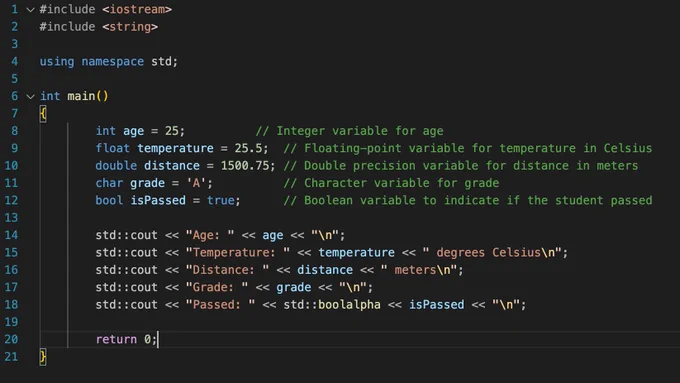The width and height of the screenshot is (680, 383).
Task: Click the "Age: " string literal
Action: (x=210, y=235)
